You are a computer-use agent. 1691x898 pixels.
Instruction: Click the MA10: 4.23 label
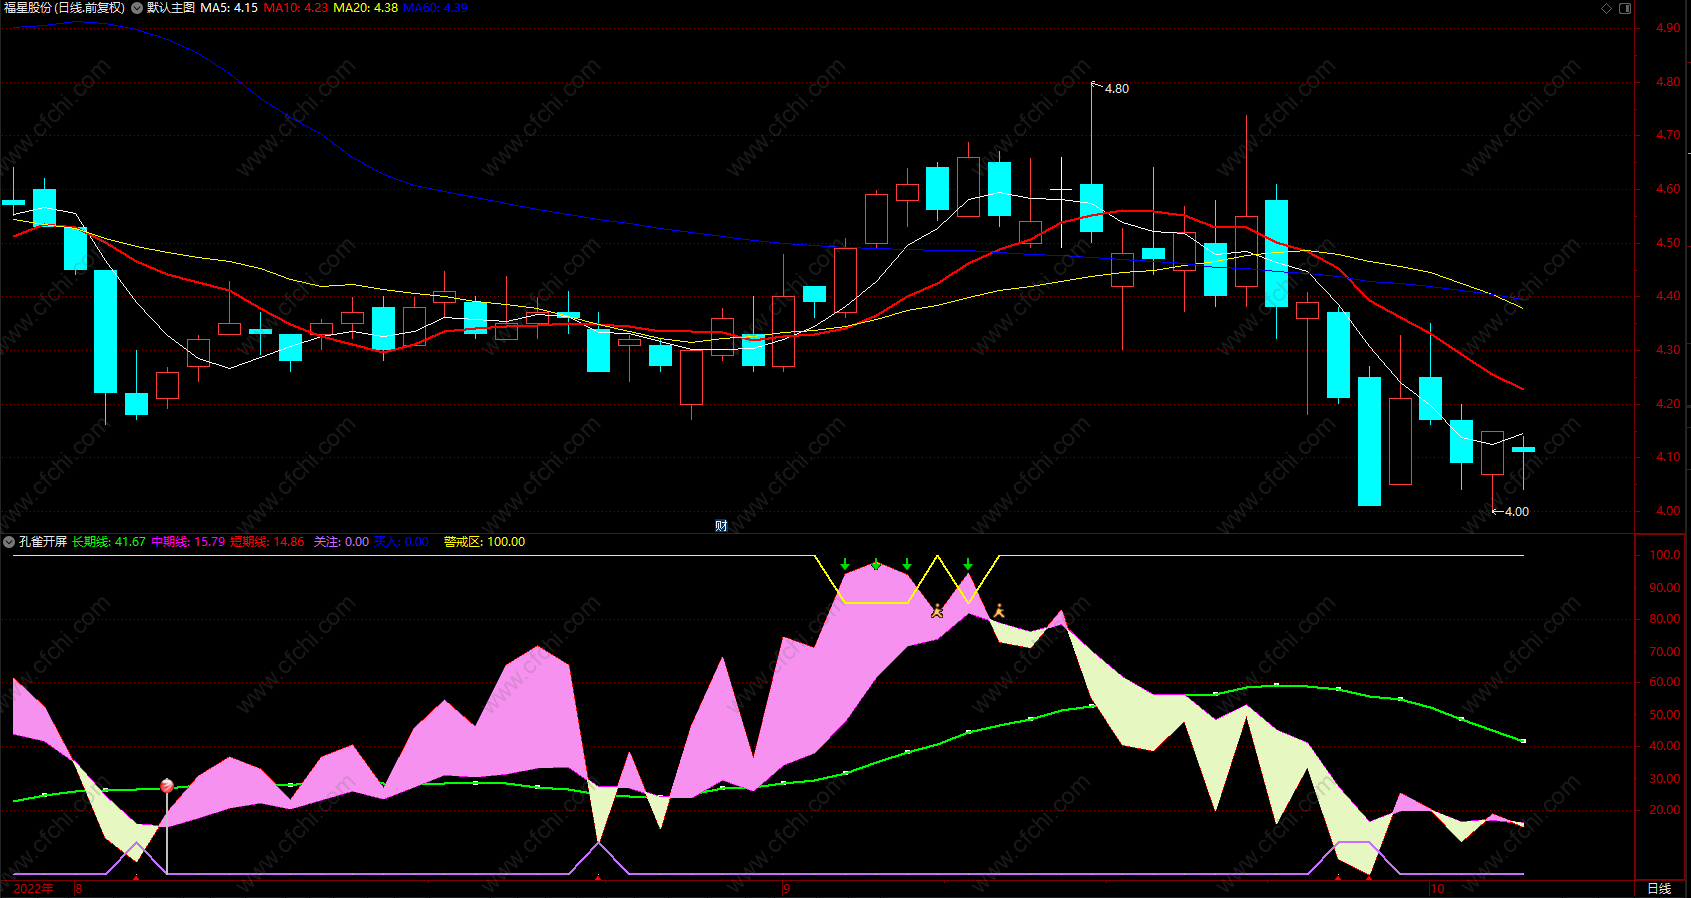(x=296, y=8)
